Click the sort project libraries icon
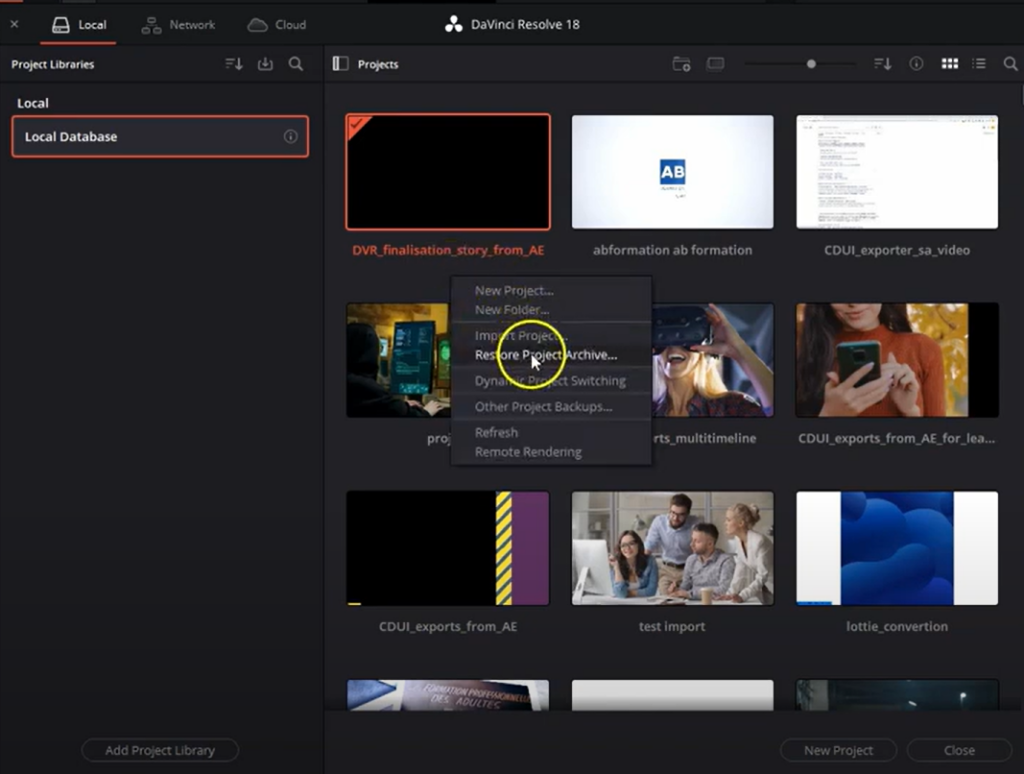 pyautogui.click(x=233, y=64)
